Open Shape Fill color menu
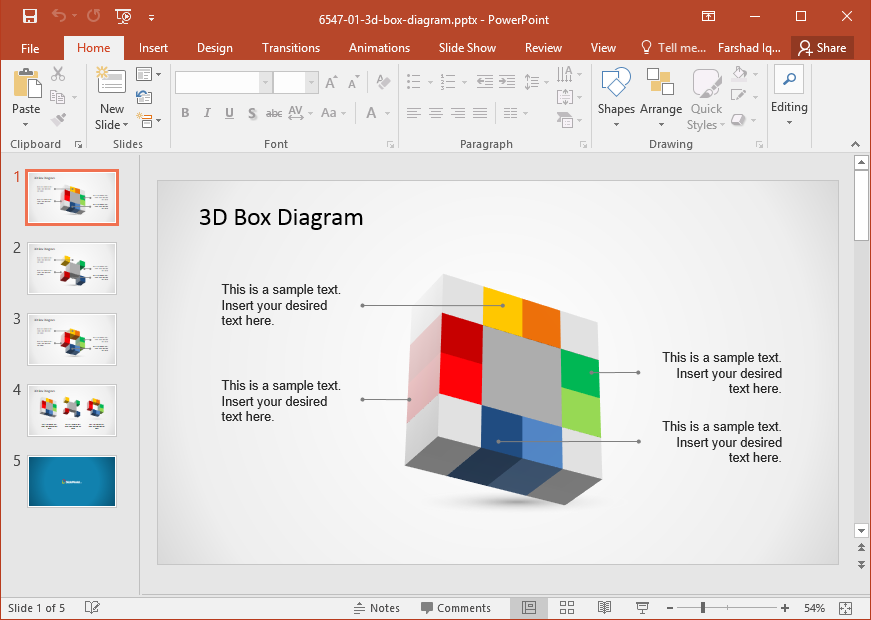 point(744,73)
